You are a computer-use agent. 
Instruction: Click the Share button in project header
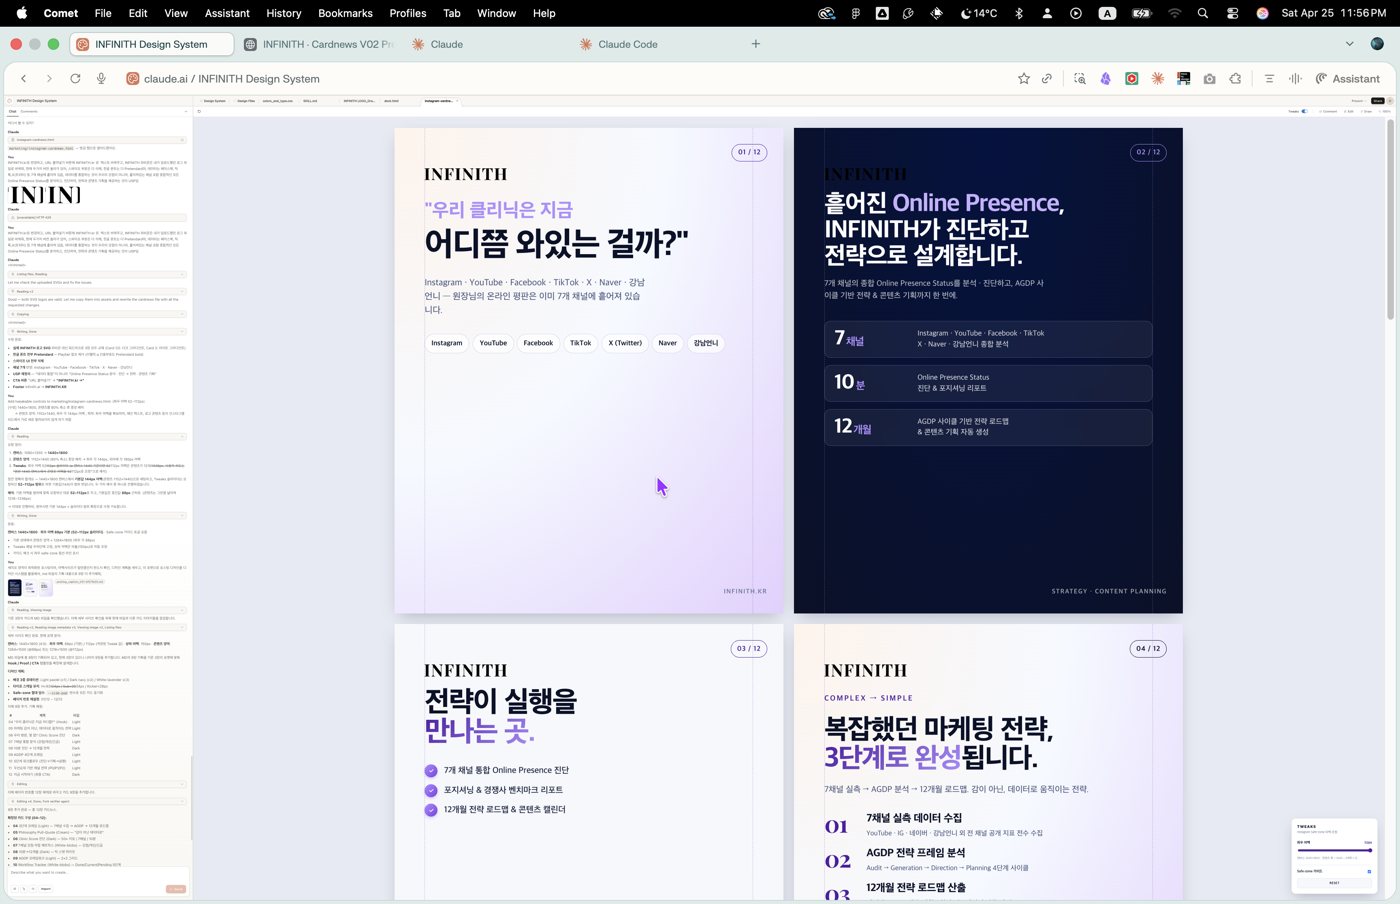[x=1377, y=101]
